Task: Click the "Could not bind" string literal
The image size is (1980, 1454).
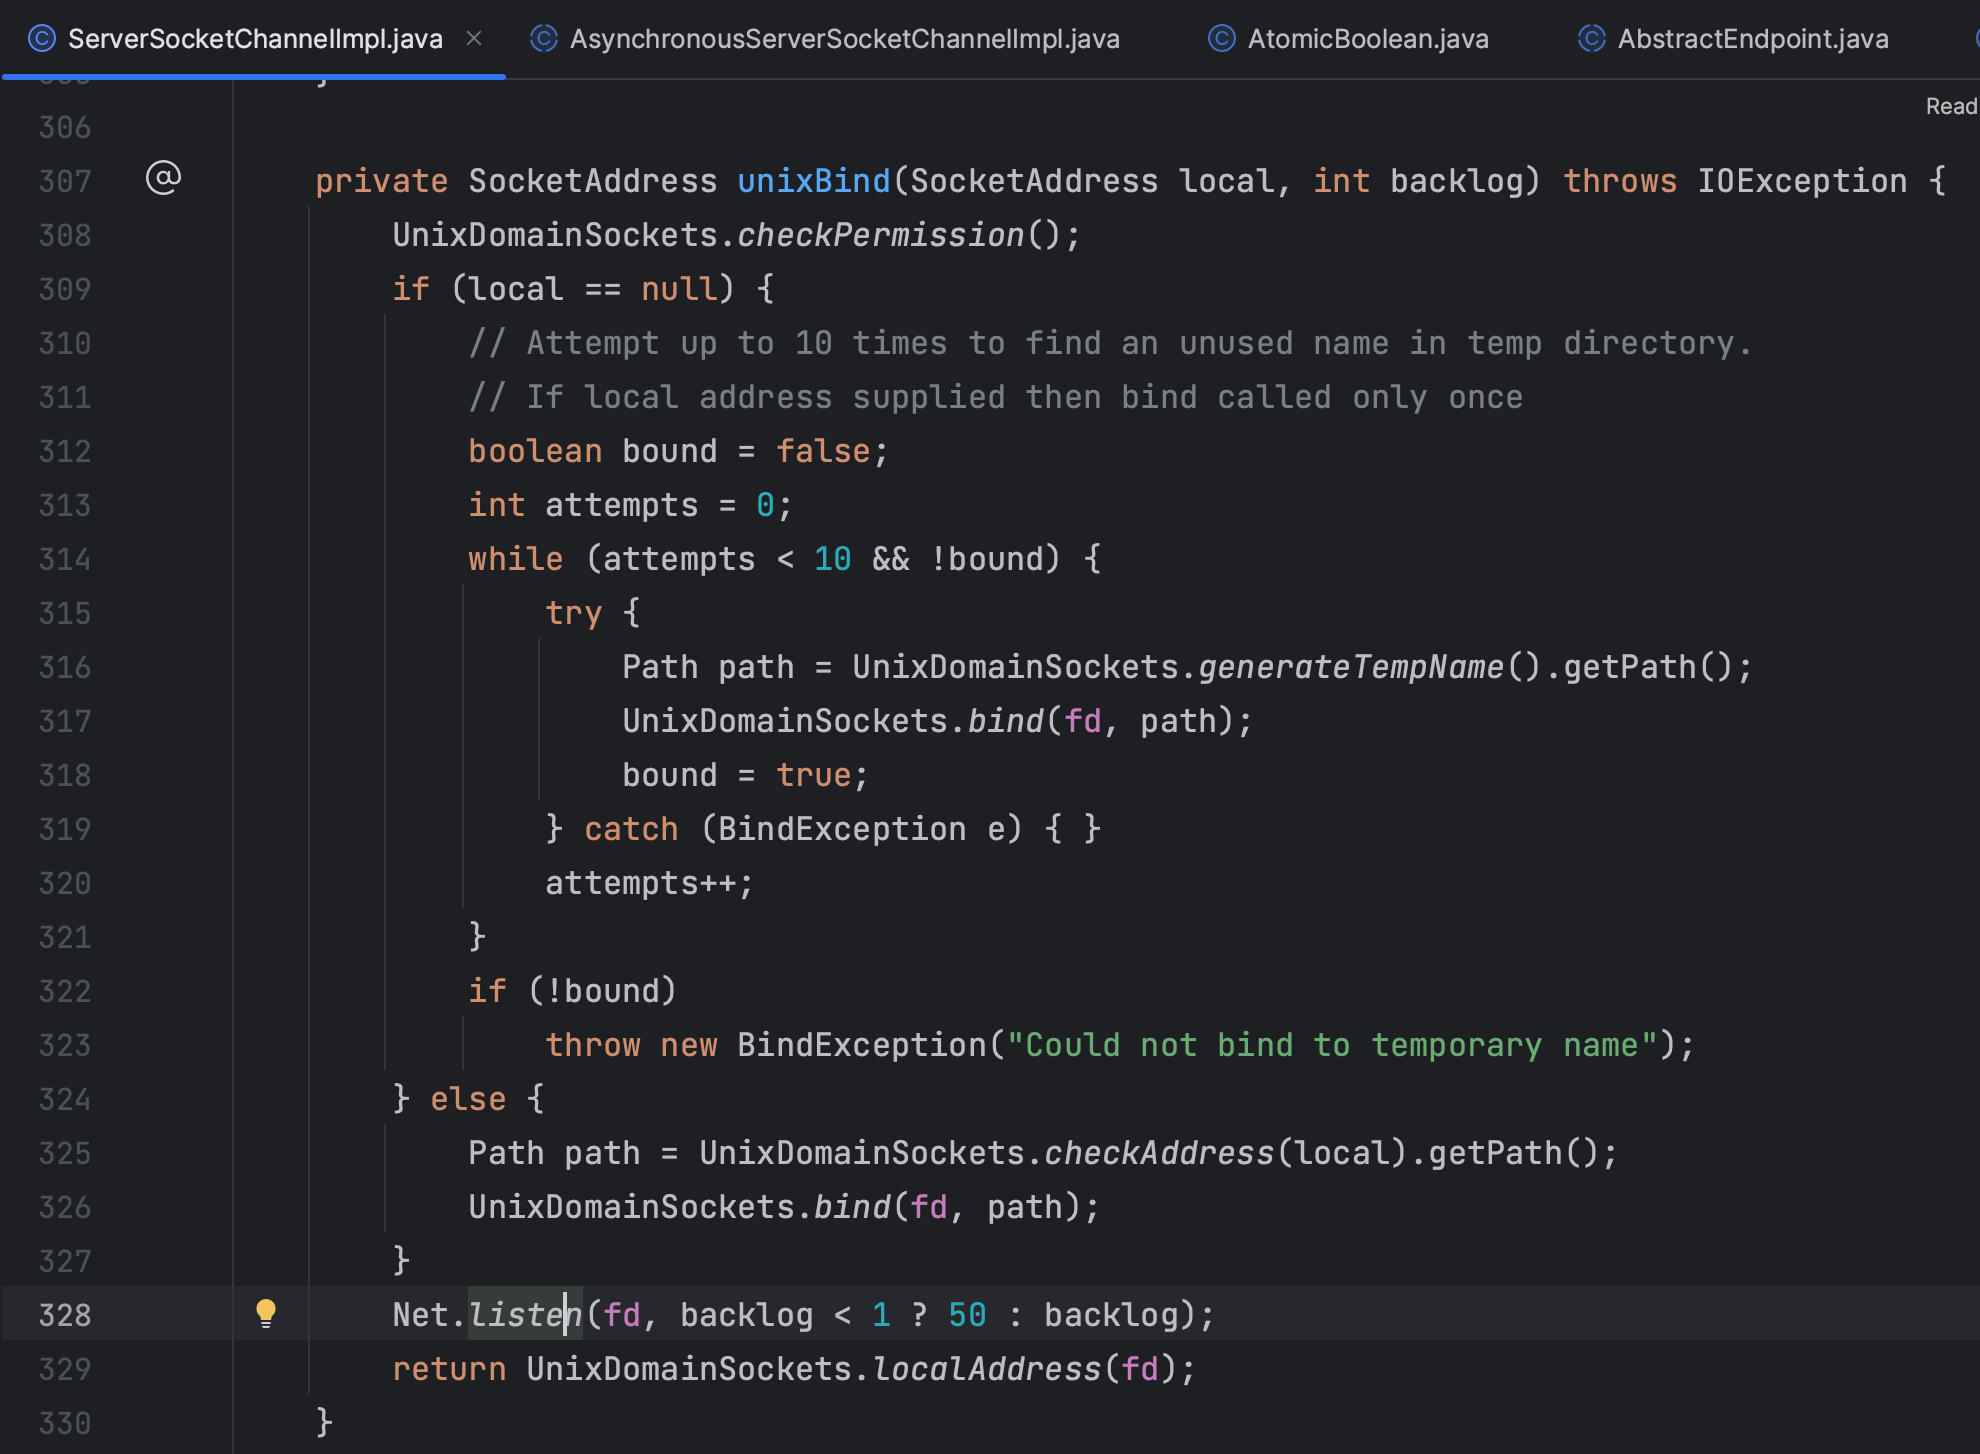Action: [x=1330, y=1045]
